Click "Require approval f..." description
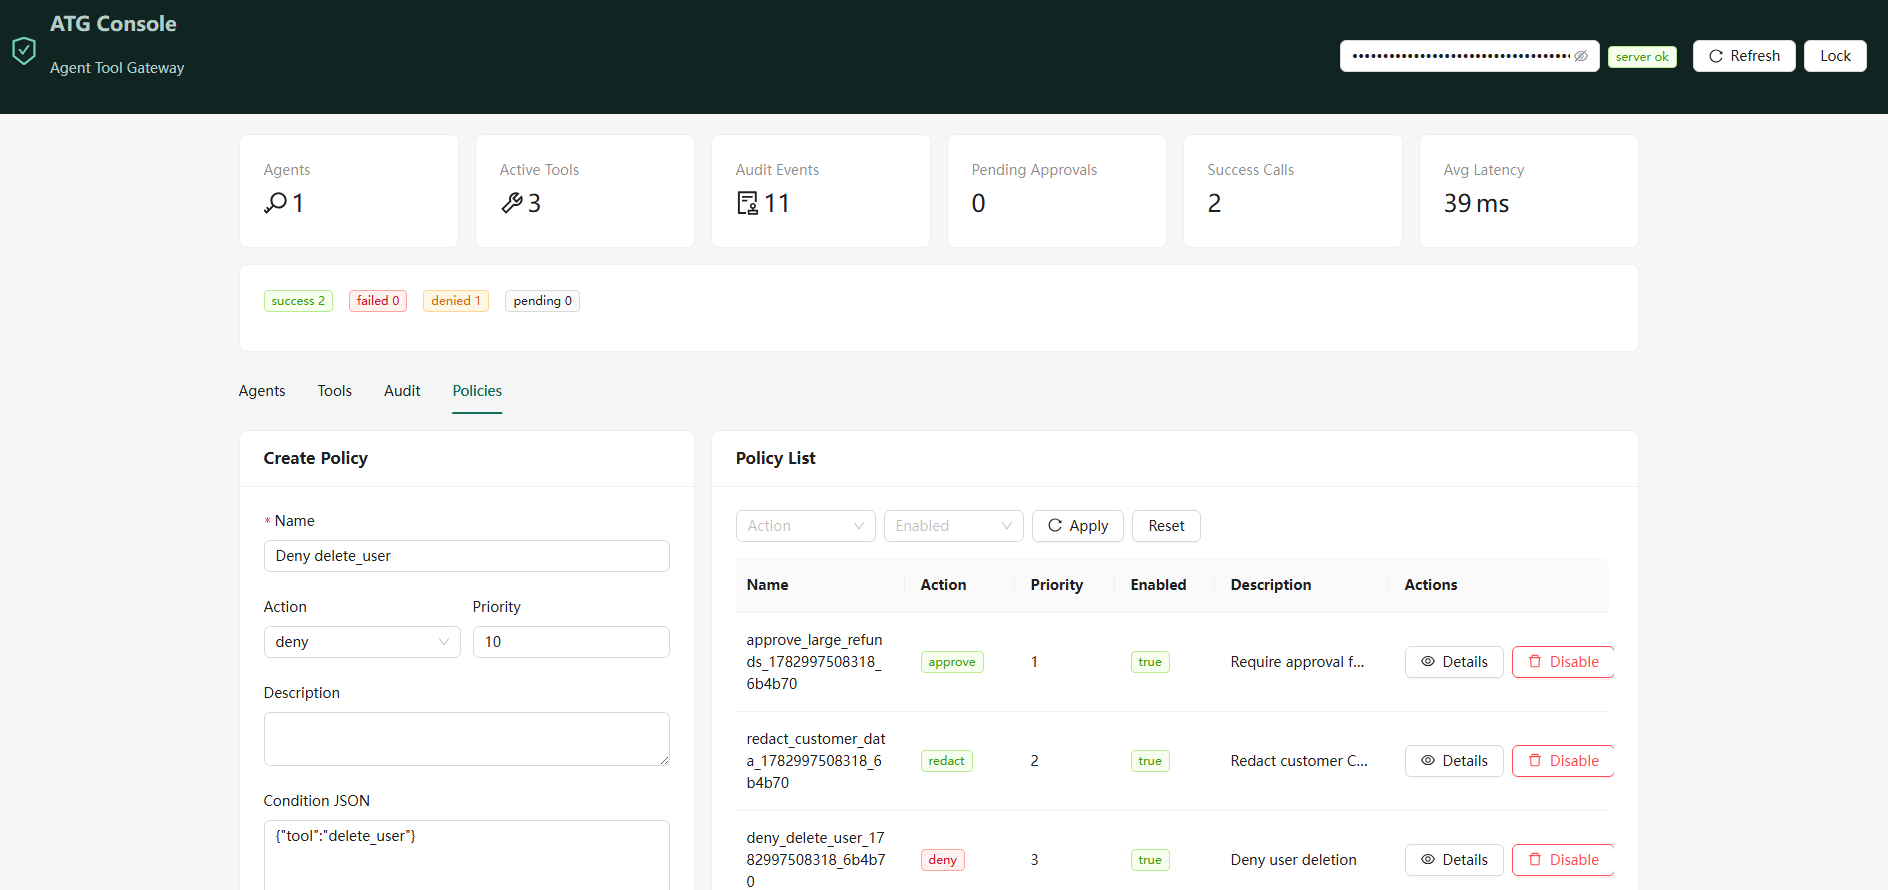This screenshot has height=890, width=1888. [1297, 662]
